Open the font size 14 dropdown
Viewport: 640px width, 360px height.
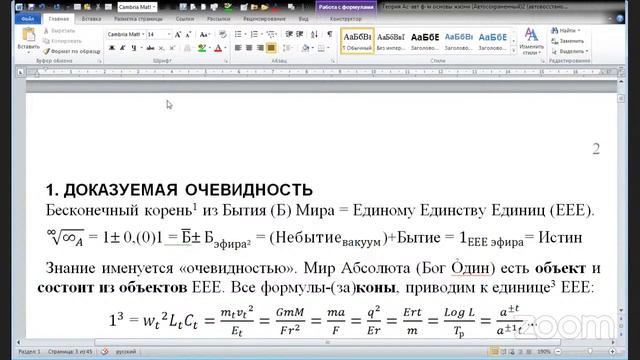pos(169,35)
